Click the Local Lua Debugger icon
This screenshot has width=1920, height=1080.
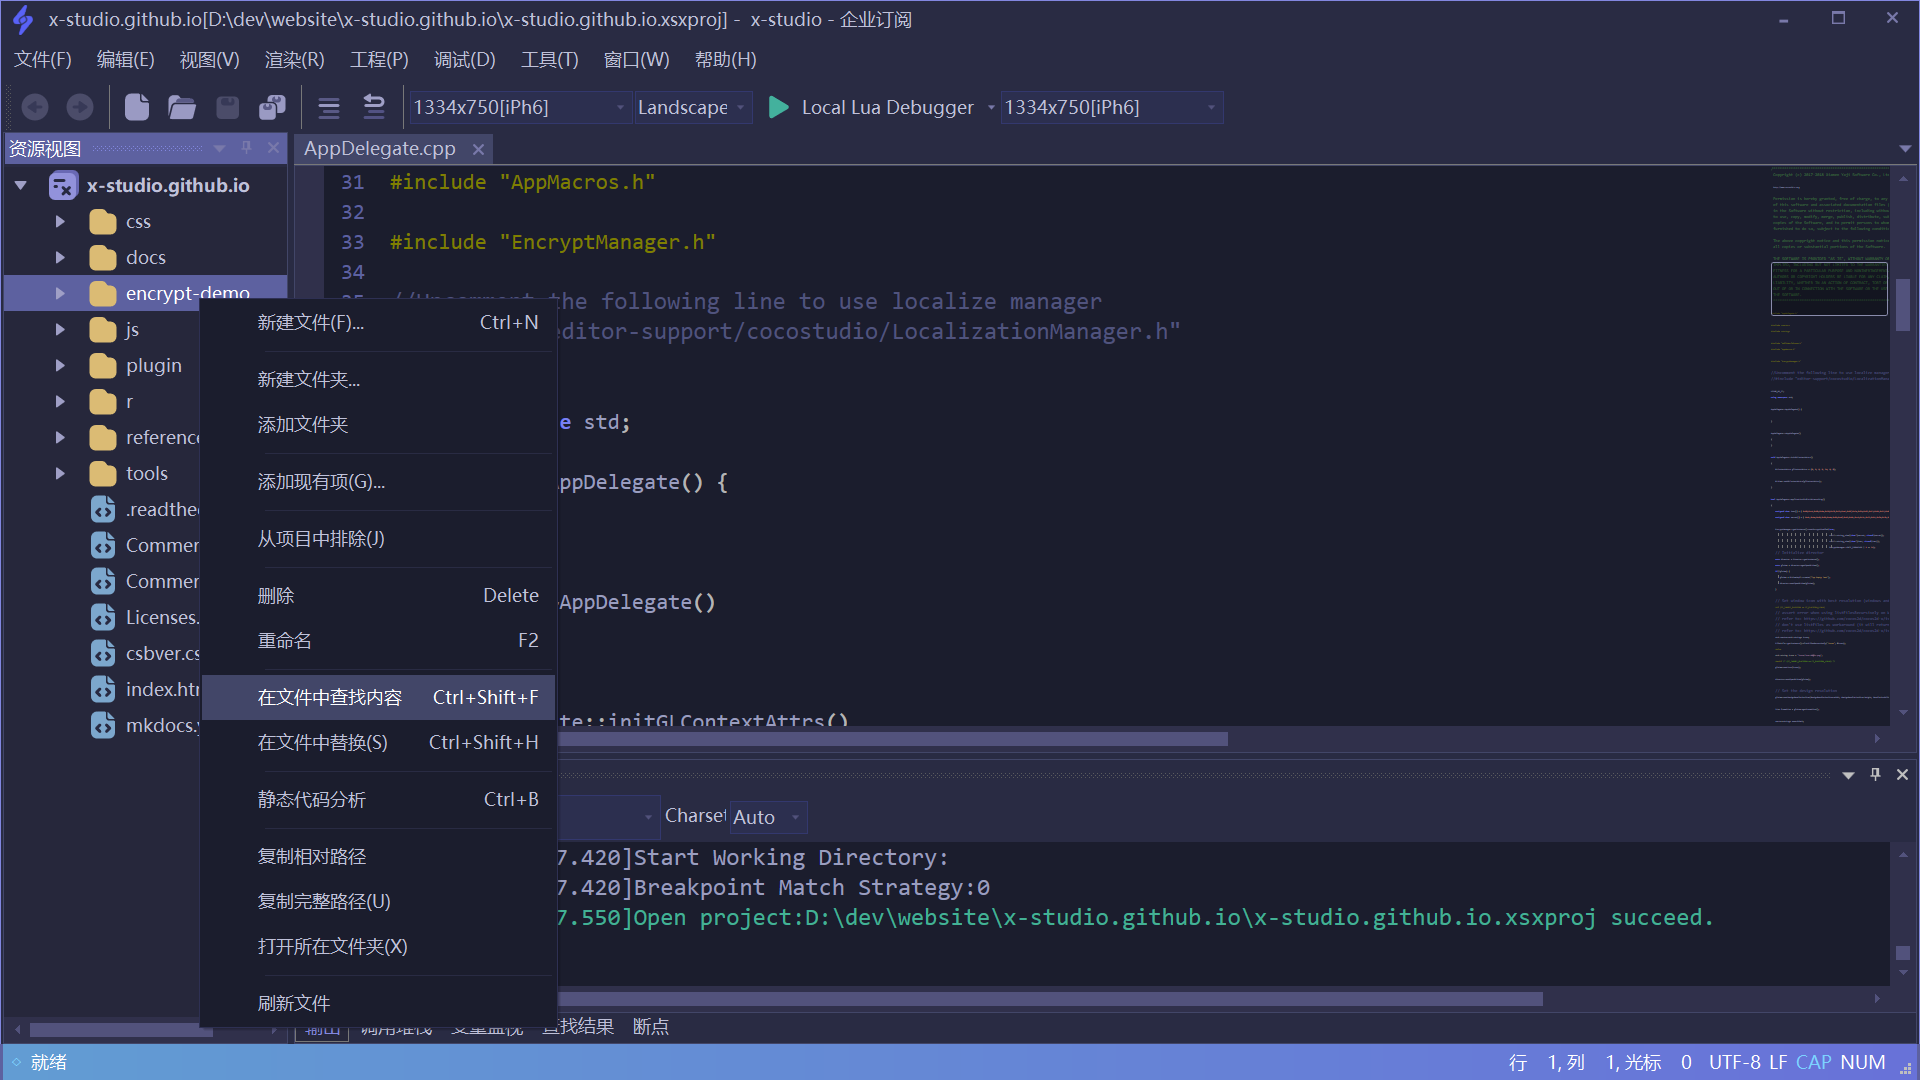[779, 107]
